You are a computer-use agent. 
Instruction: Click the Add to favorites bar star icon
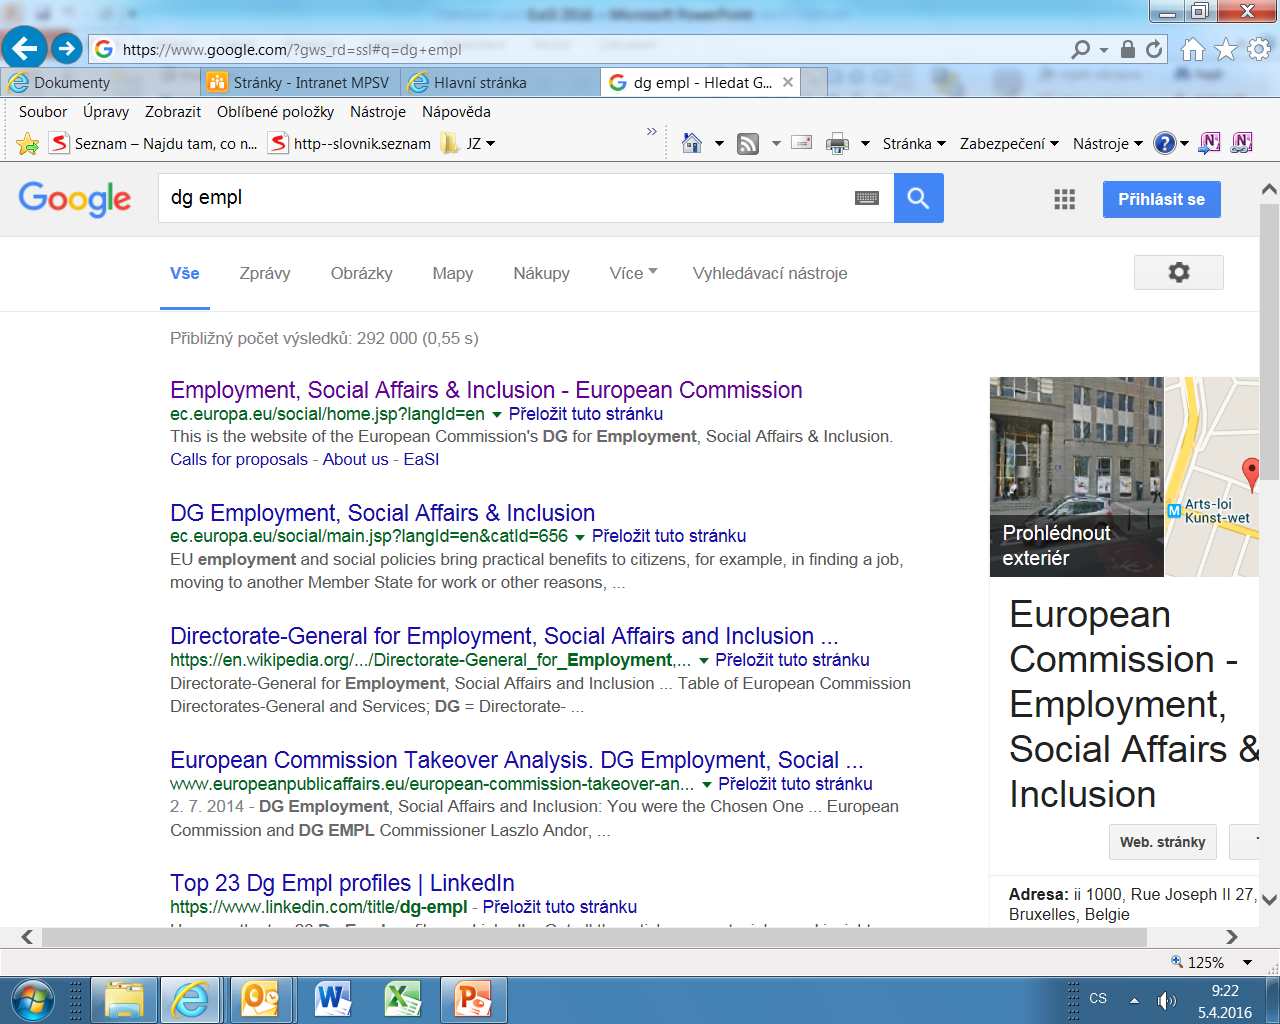tap(28, 144)
